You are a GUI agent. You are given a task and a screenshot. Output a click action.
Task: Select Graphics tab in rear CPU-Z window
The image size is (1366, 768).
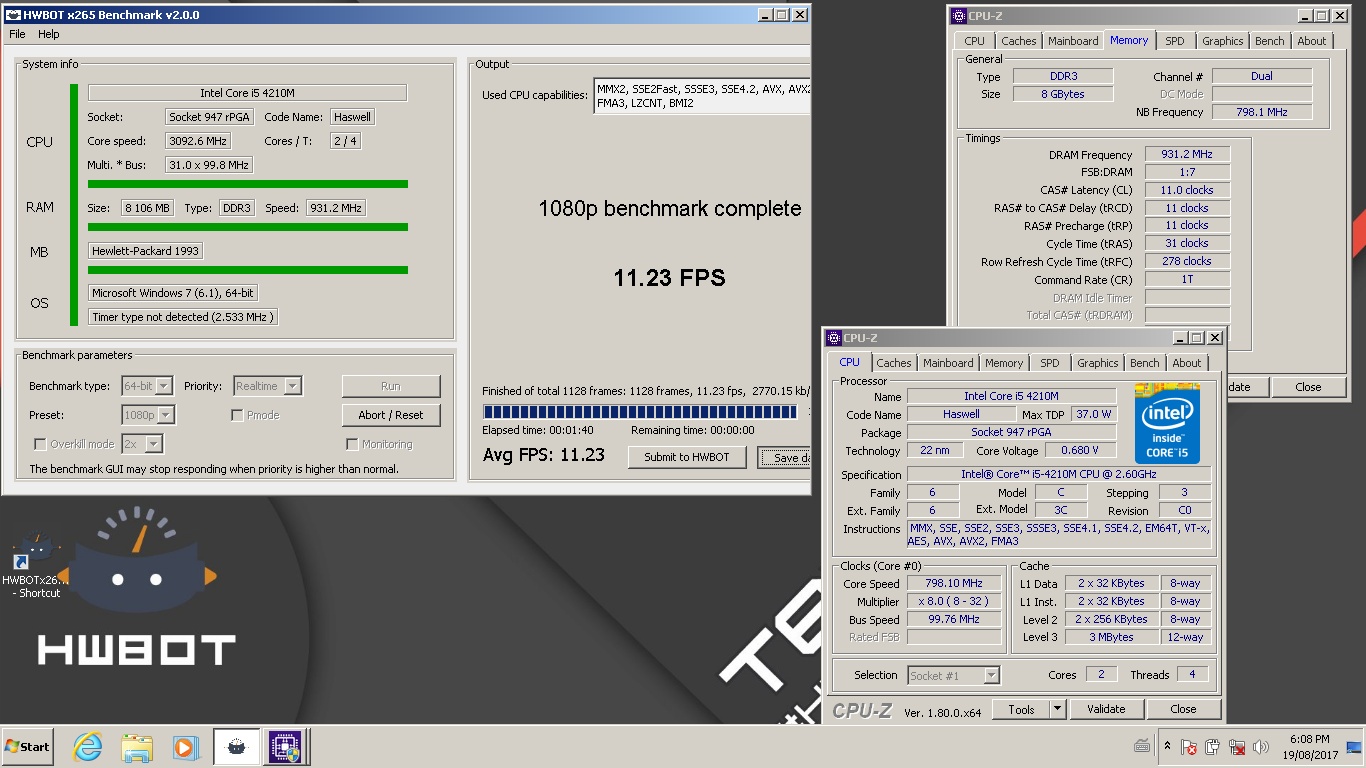[1222, 41]
